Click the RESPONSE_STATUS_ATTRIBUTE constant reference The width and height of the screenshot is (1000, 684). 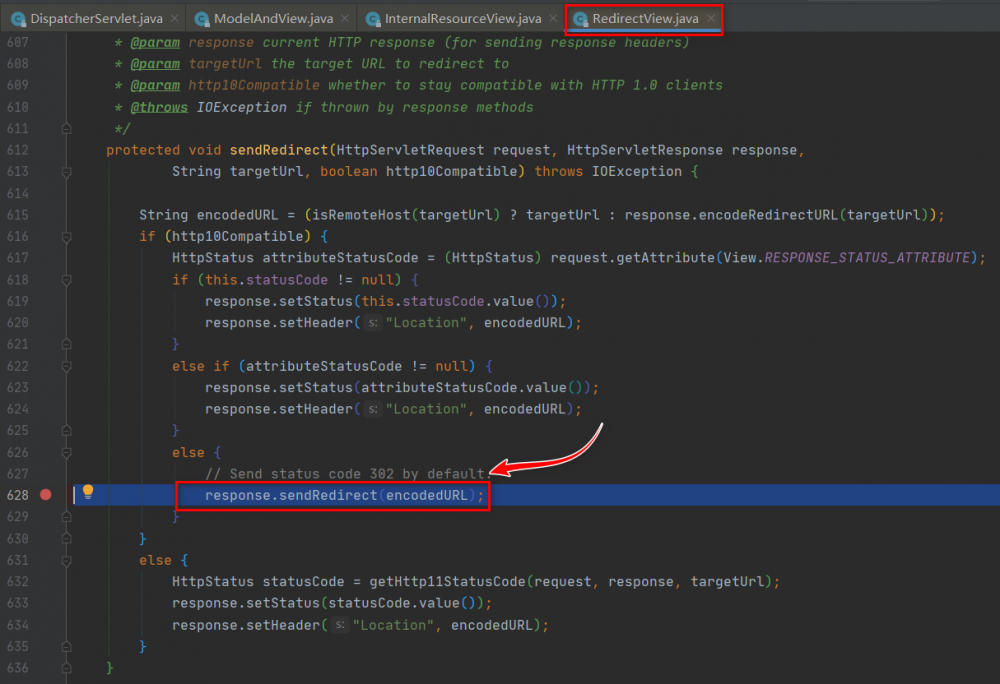(x=867, y=258)
